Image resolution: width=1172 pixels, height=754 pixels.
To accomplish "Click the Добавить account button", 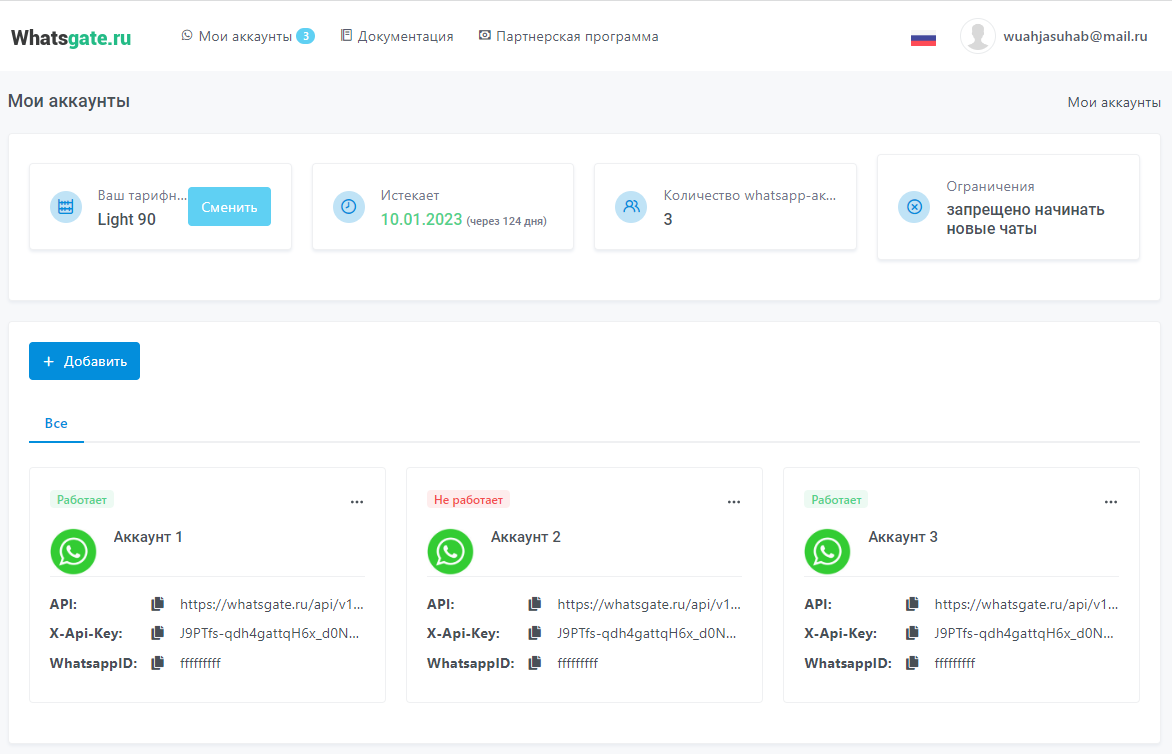I will 84,361.
